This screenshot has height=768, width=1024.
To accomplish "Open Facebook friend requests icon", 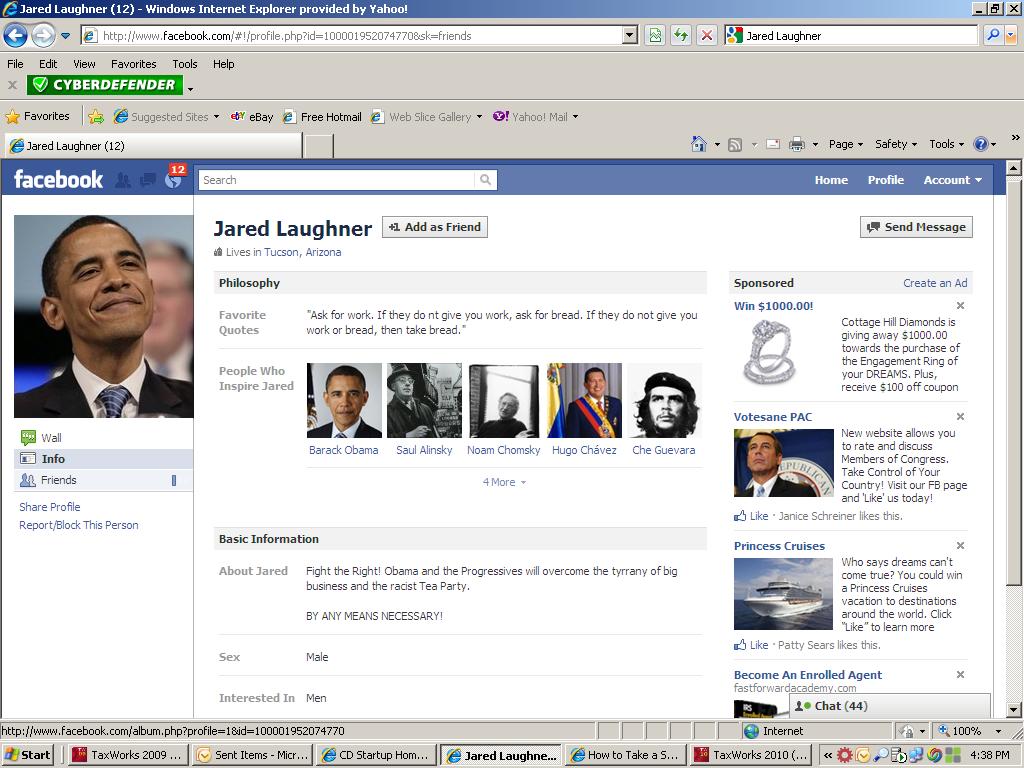I will (122, 180).
